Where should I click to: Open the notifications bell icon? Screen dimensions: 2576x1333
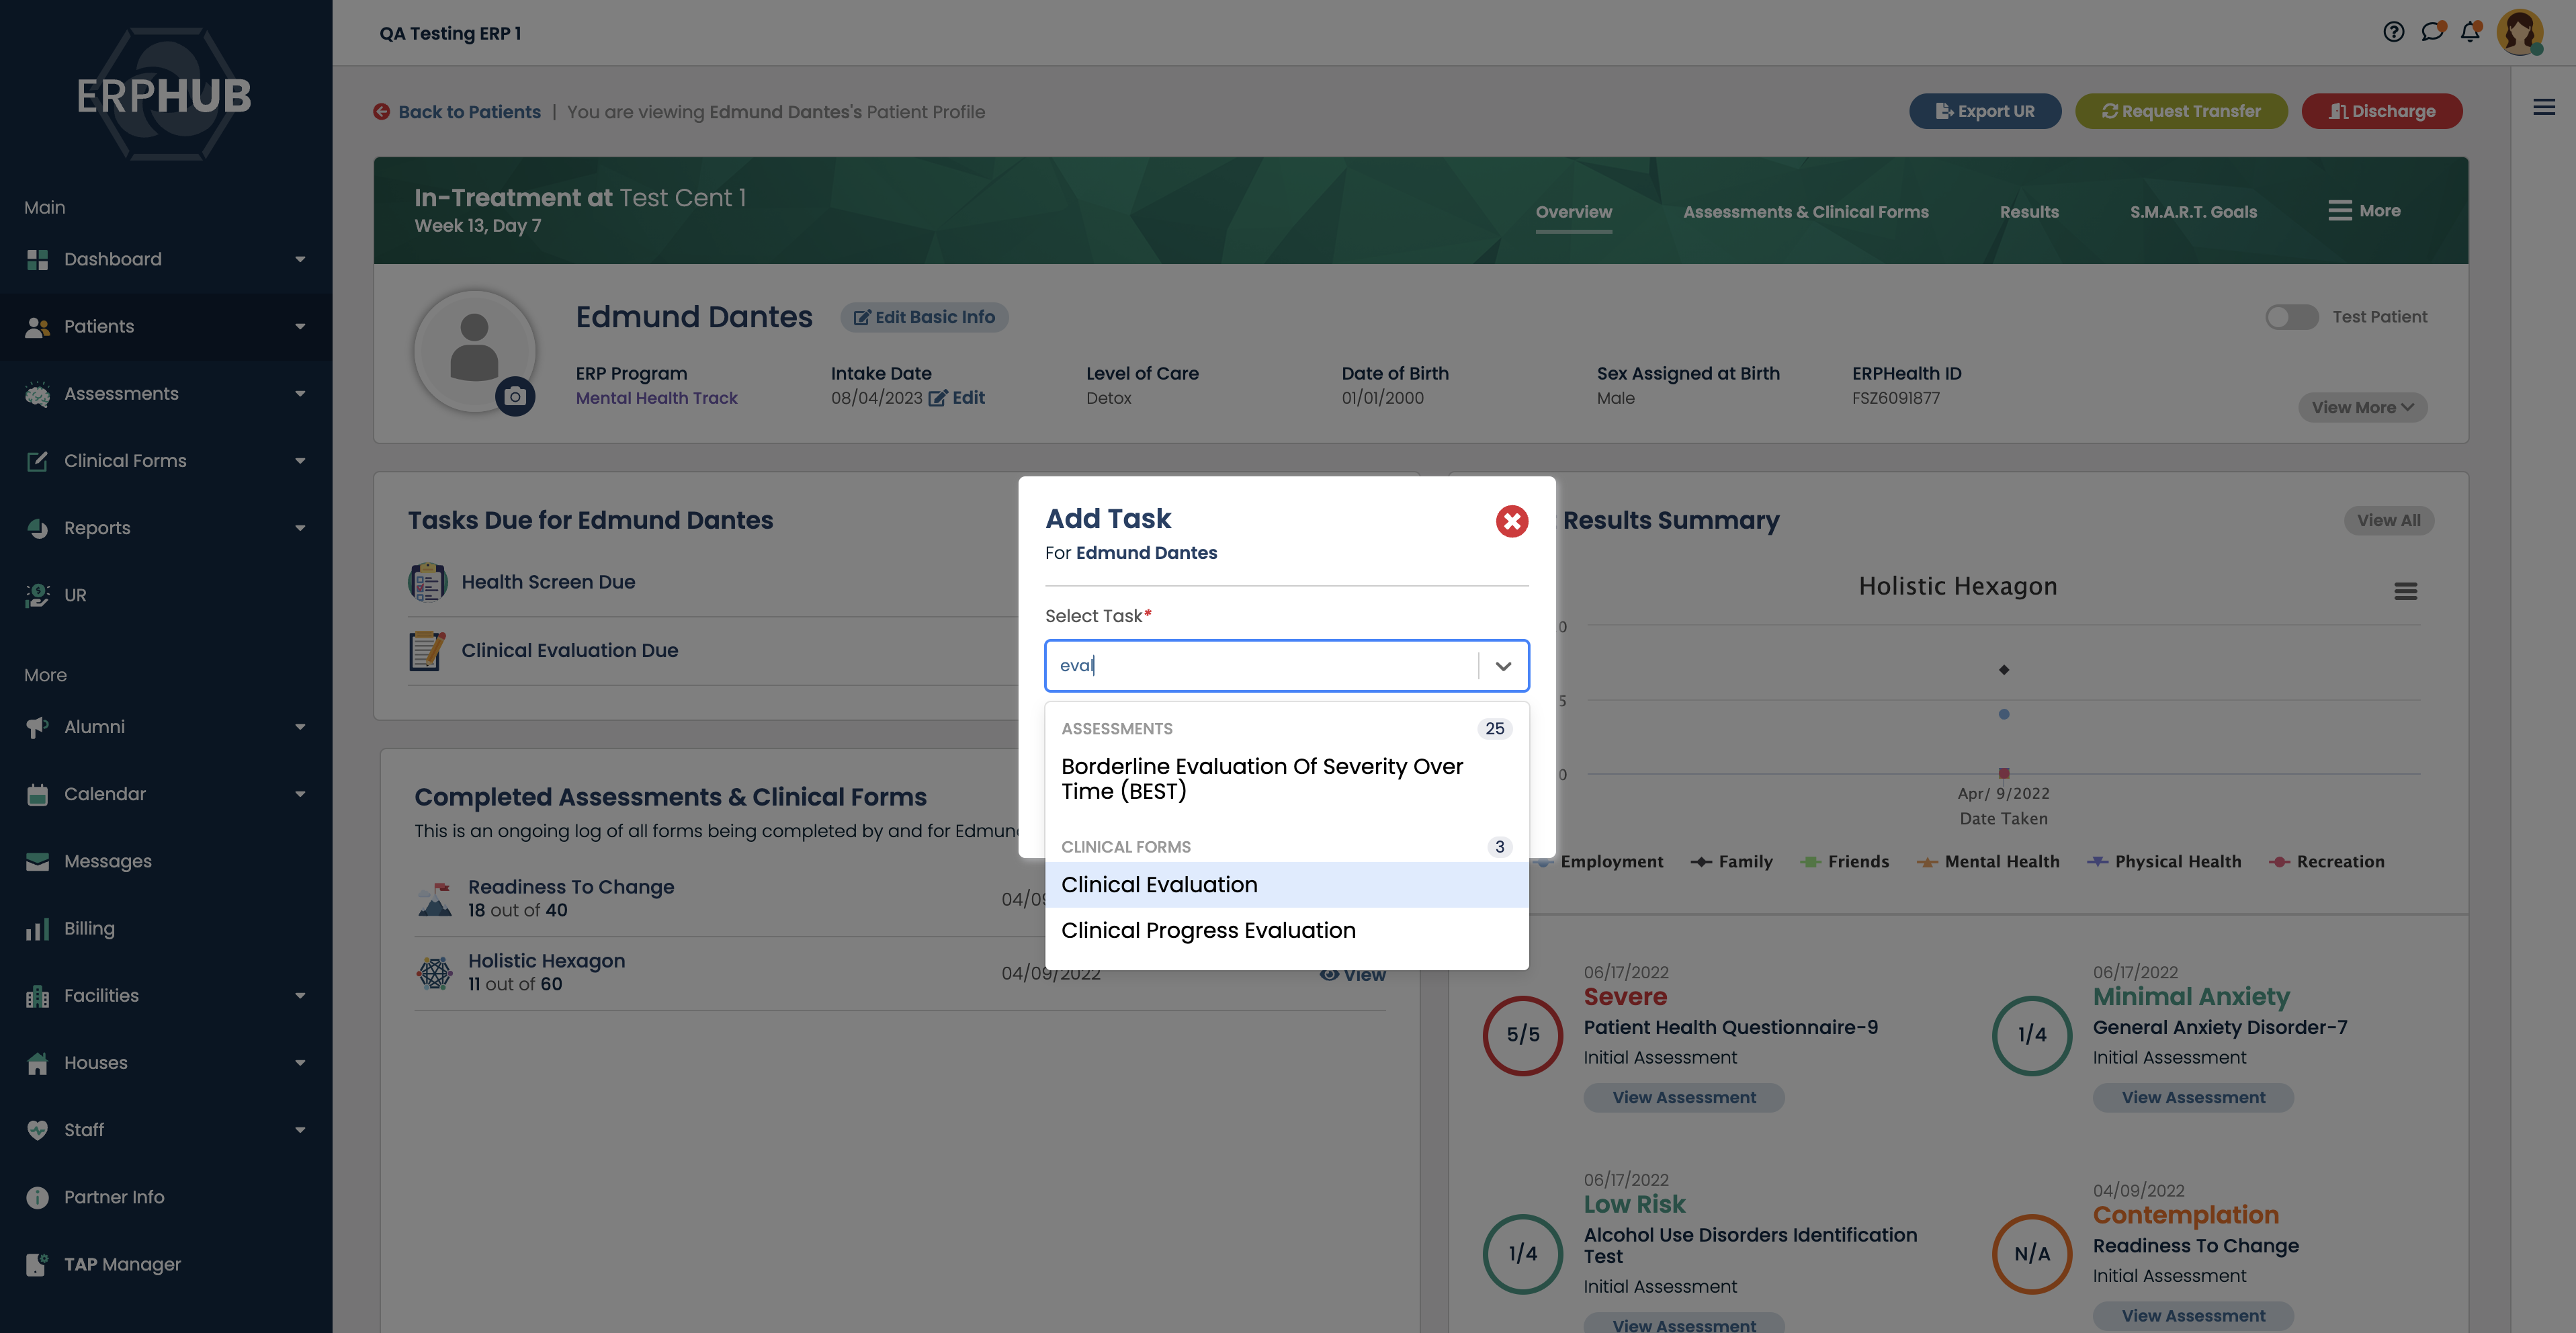tap(2470, 32)
